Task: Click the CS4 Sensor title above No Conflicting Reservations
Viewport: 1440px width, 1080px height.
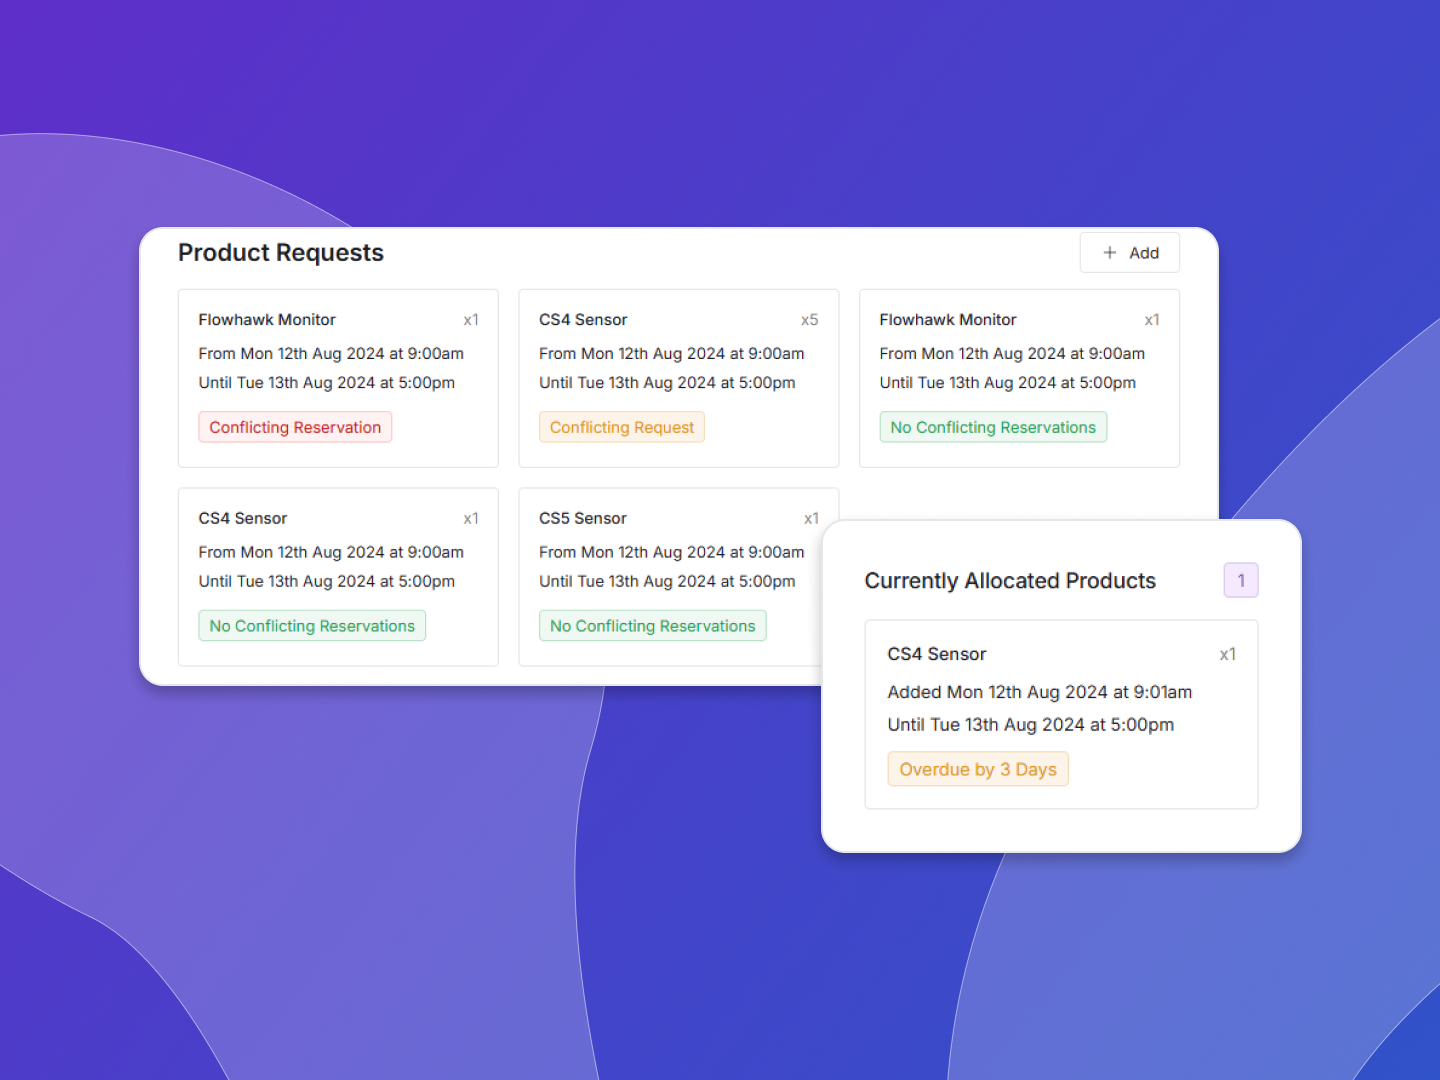Action: (x=242, y=518)
